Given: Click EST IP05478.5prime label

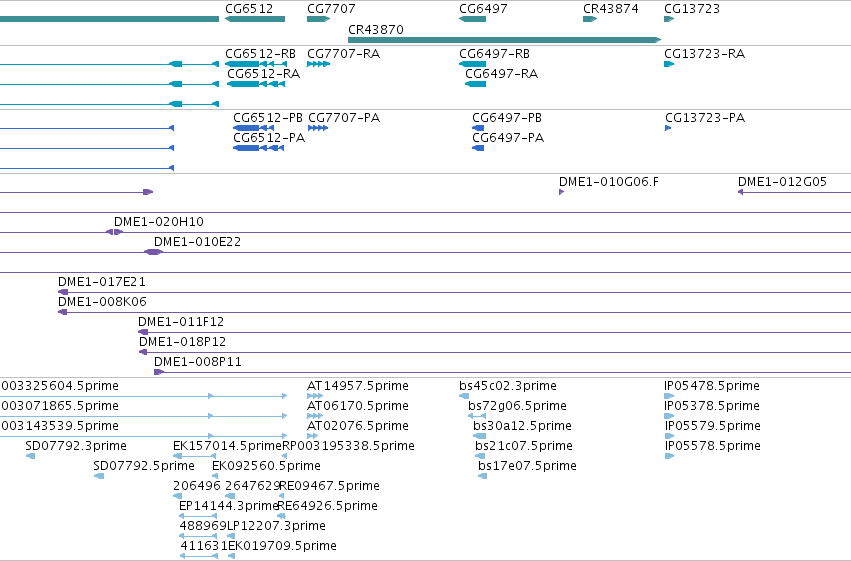Looking at the screenshot, I should pyautogui.click(x=712, y=386).
